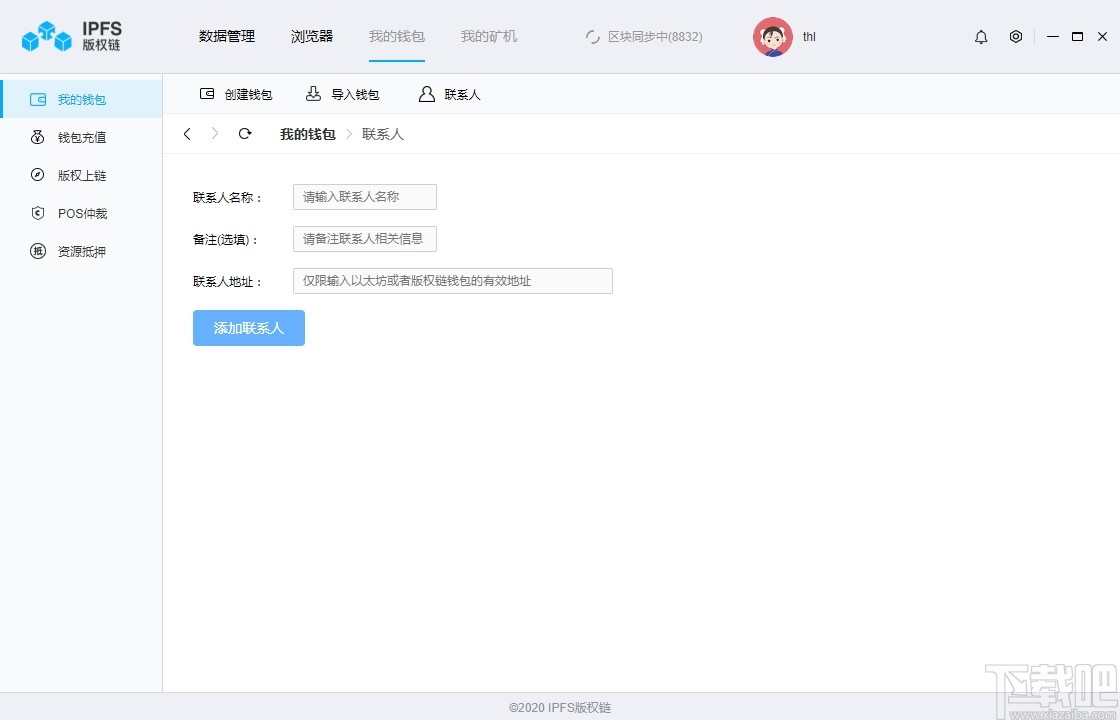Open the 我的矿机 tab
The image size is (1120, 720).
(488, 36)
